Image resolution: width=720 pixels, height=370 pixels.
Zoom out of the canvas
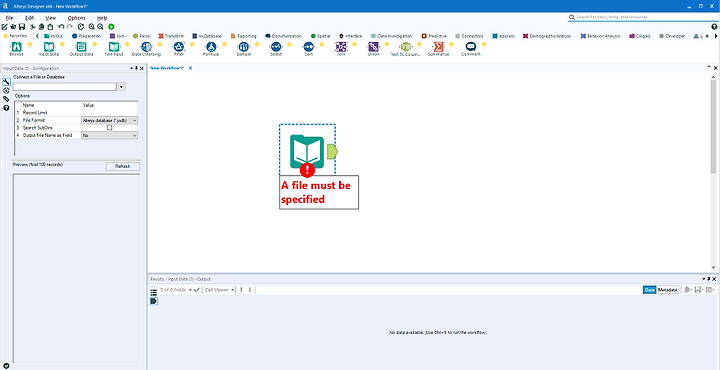[x=100, y=27]
